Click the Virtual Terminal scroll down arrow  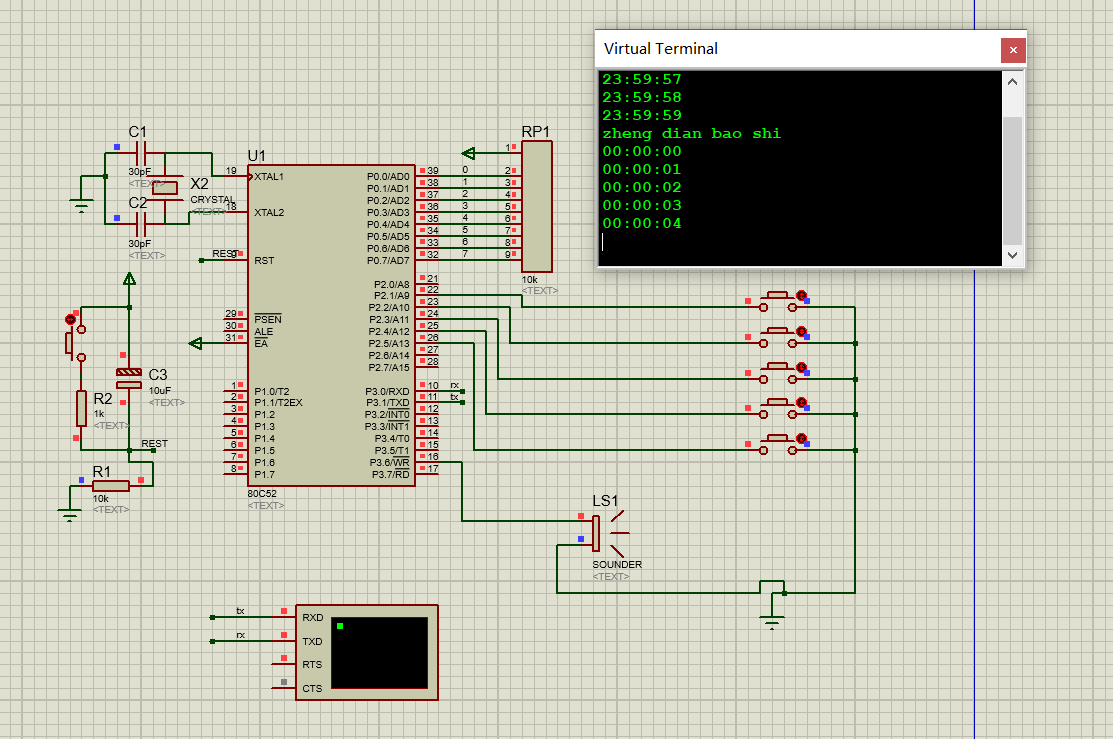[x=1013, y=255]
